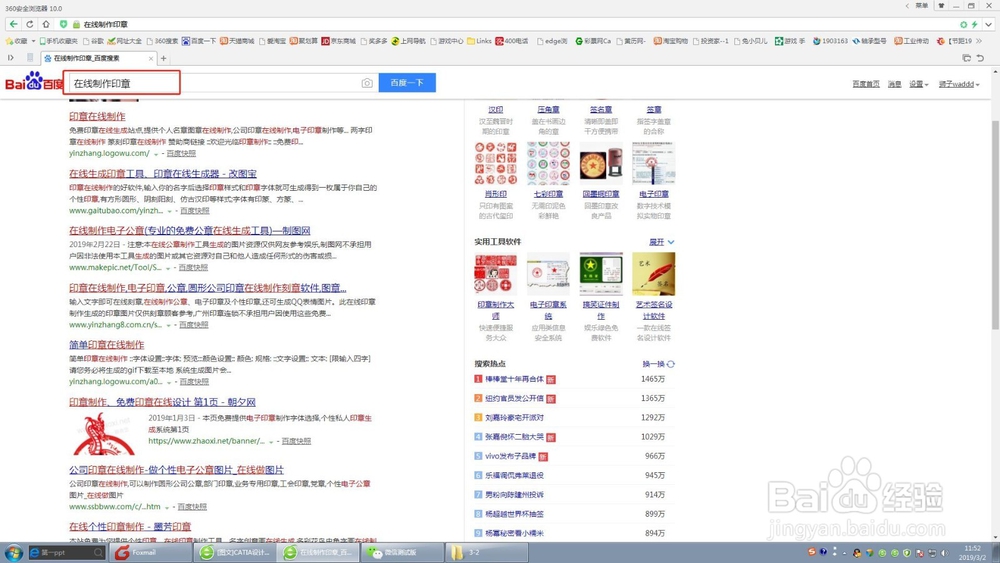This screenshot has width=1000, height=563.
Task: Click the phone icon beside the tab strip
Action: tap(30, 58)
